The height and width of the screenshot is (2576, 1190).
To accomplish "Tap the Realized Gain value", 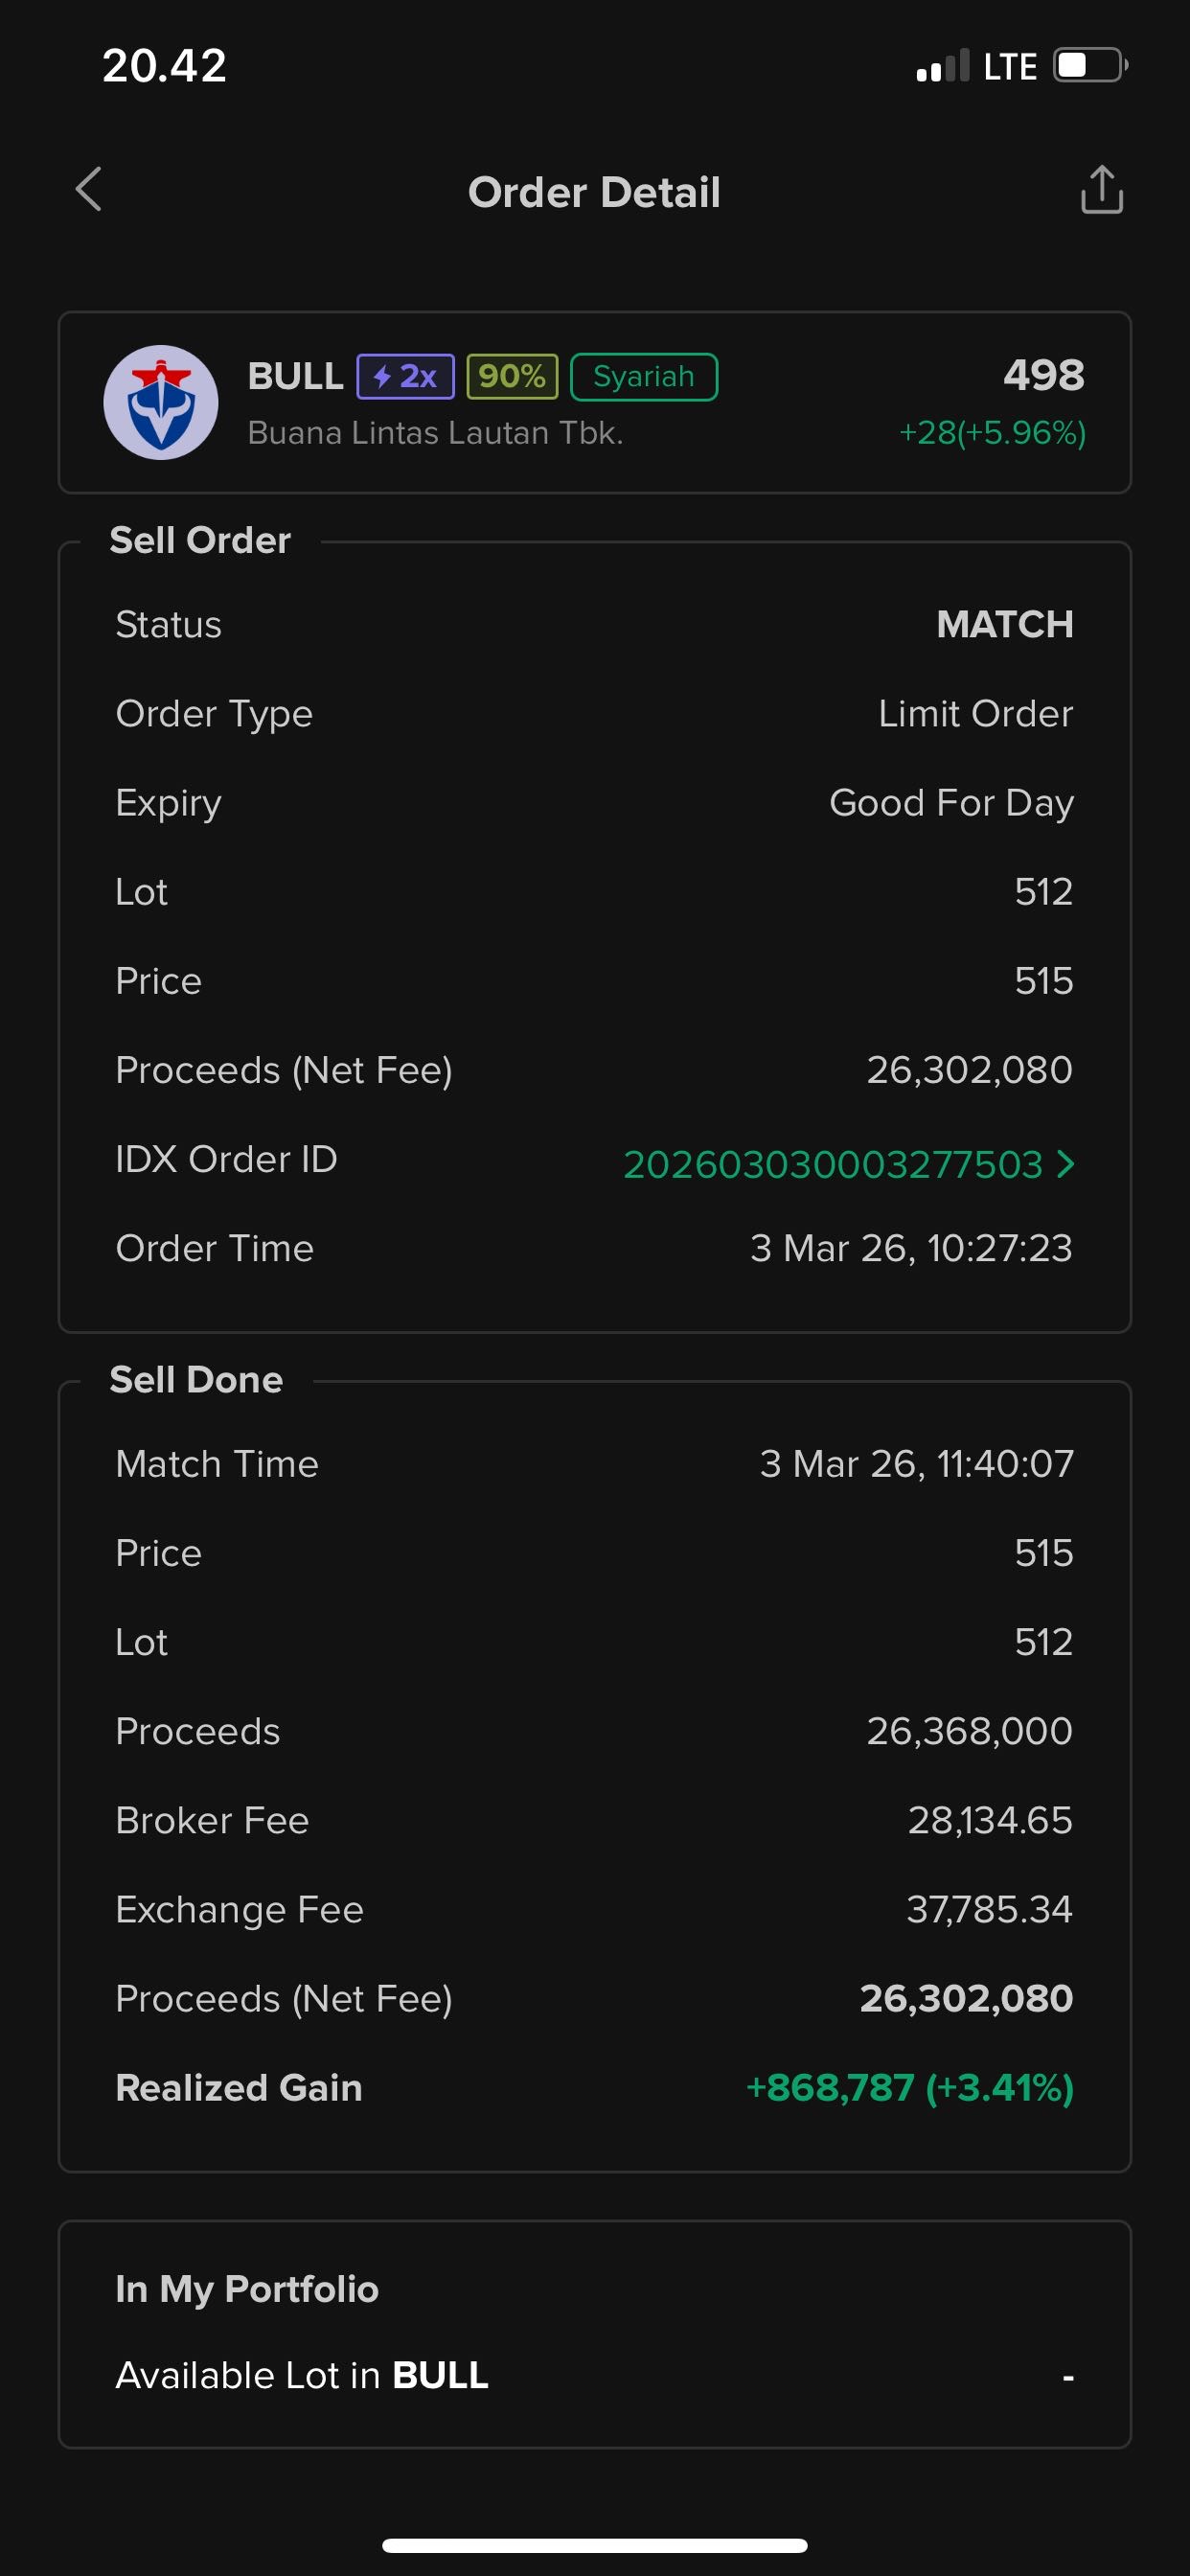I will tap(909, 2088).
